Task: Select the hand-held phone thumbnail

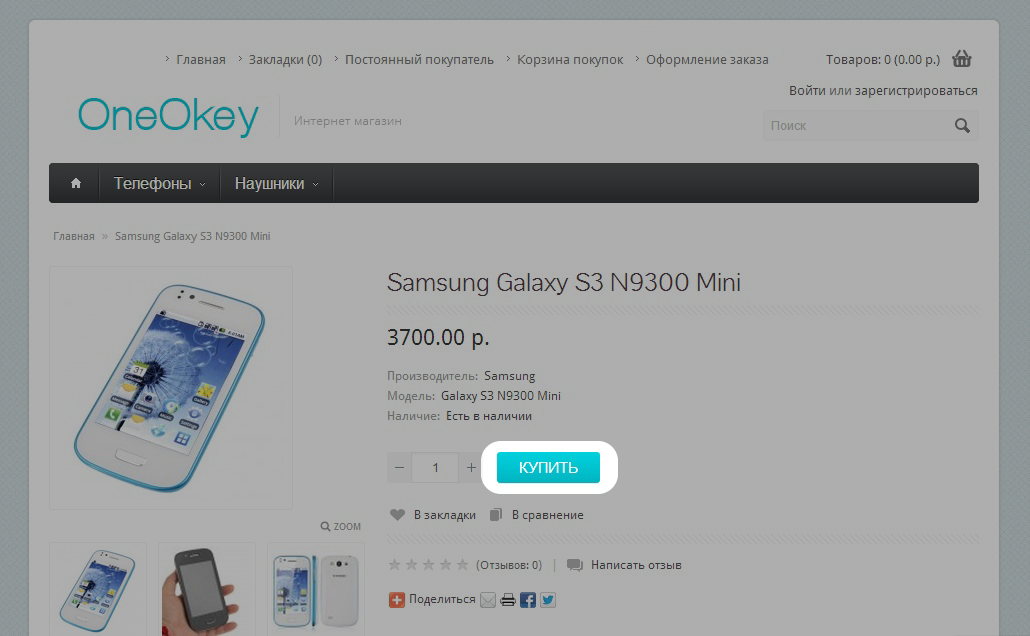Action: point(206,589)
